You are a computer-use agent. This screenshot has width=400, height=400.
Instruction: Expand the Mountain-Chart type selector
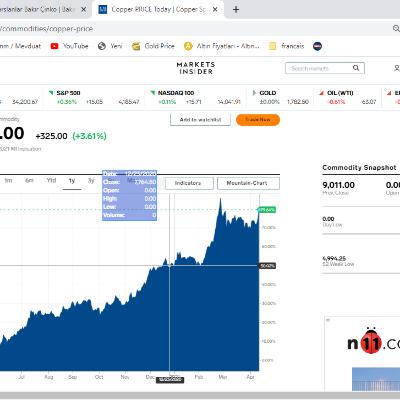click(x=248, y=183)
